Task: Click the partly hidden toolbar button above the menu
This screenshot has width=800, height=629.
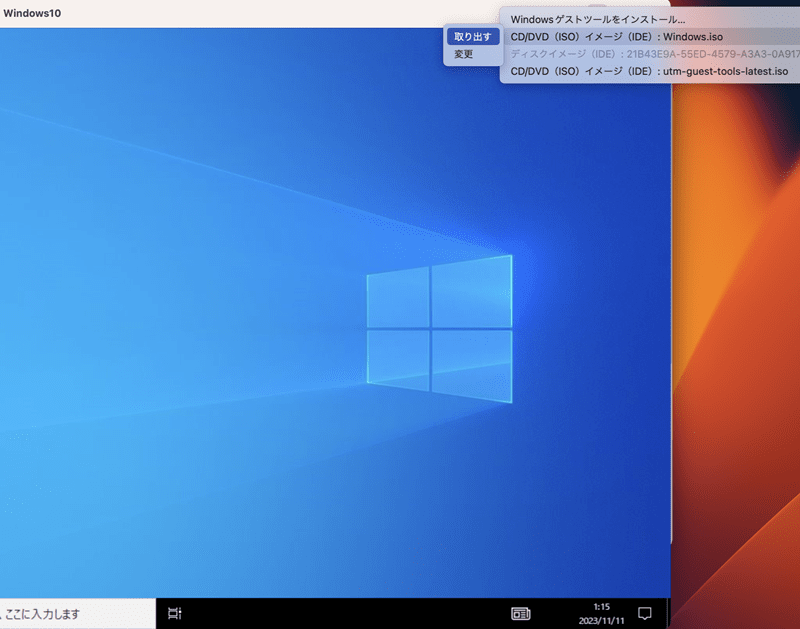Action: [596, 7]
